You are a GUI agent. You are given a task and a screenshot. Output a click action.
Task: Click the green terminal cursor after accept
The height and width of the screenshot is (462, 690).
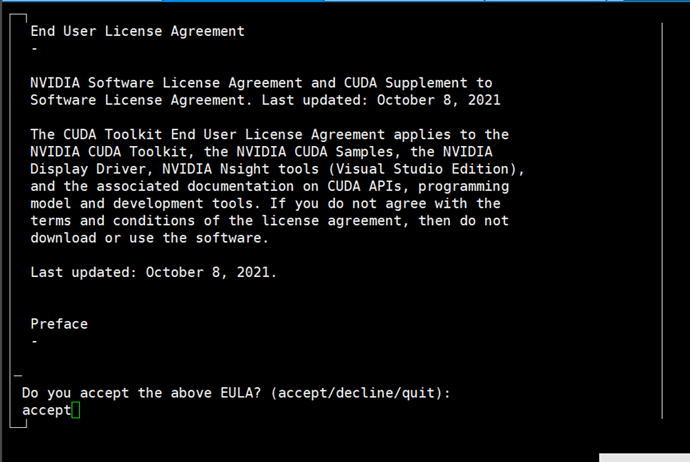[x=75, y=410]
